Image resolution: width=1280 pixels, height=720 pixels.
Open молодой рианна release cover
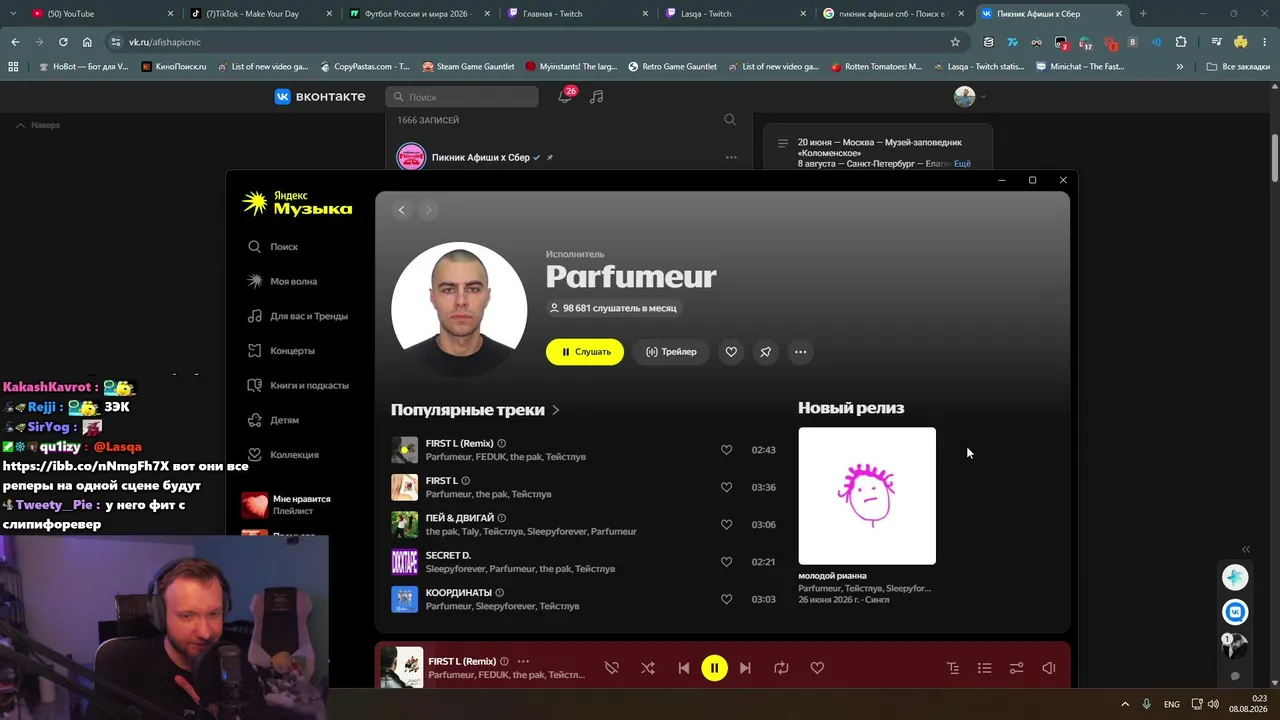click(867, 496)
